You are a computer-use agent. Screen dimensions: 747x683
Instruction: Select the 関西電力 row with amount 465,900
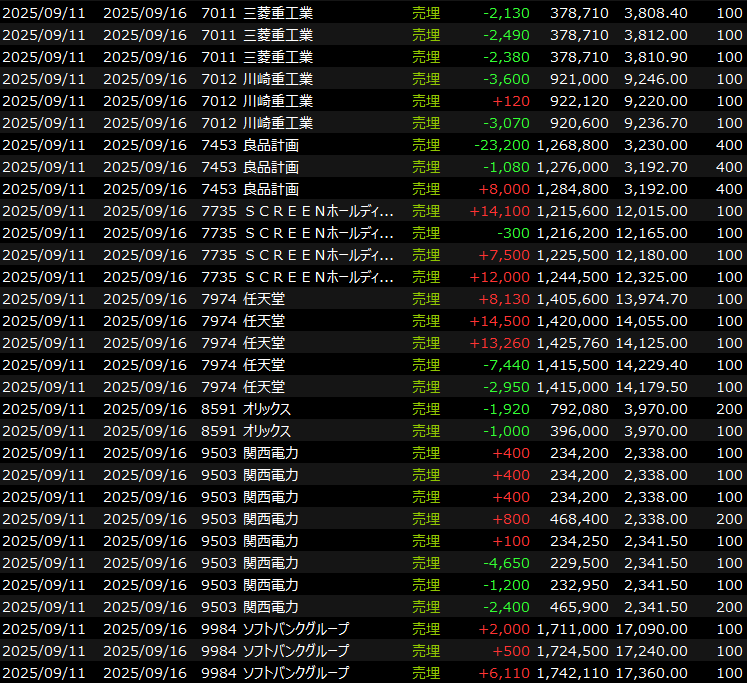[x=271, y=607]
